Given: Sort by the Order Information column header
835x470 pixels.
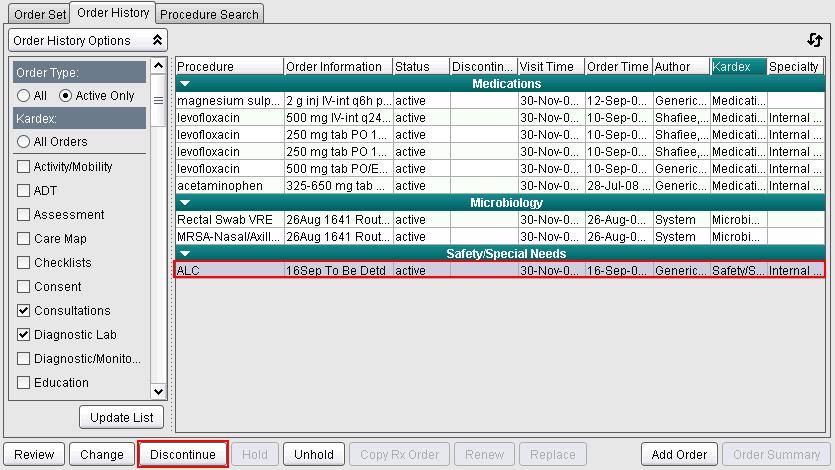Looking at the screenshot, I should [x=338, y=67].
